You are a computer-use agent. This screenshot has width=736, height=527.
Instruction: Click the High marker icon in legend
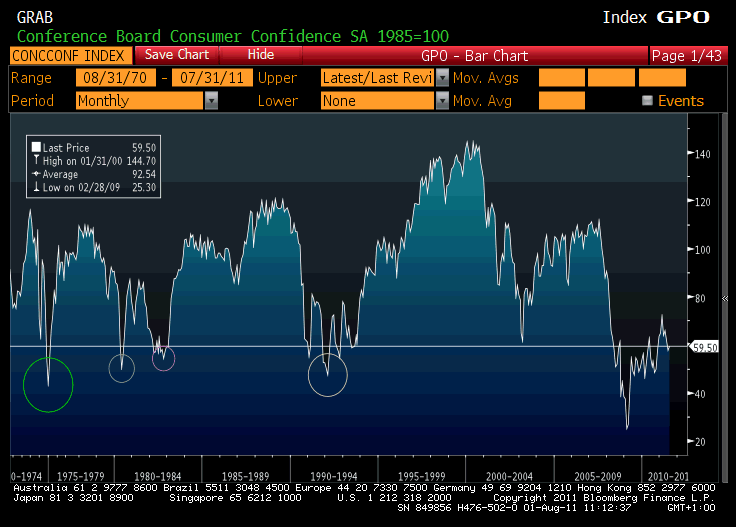(x=36, y=160)
